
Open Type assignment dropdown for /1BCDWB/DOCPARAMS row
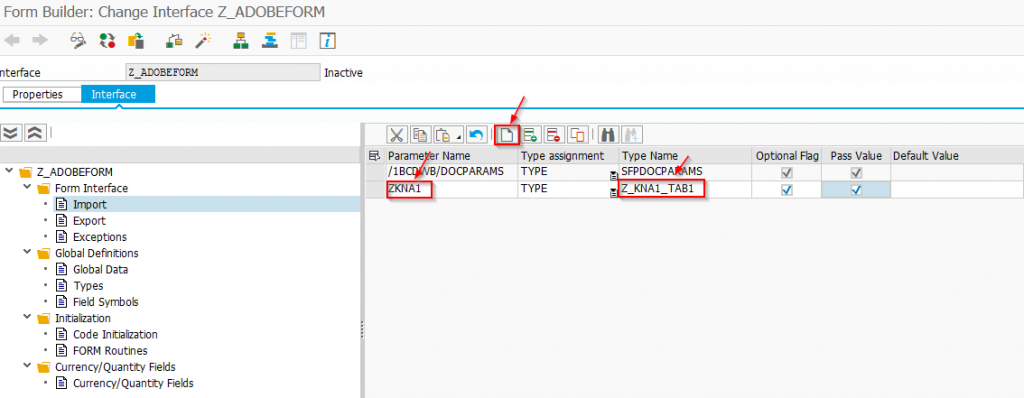tap(613, 175)
